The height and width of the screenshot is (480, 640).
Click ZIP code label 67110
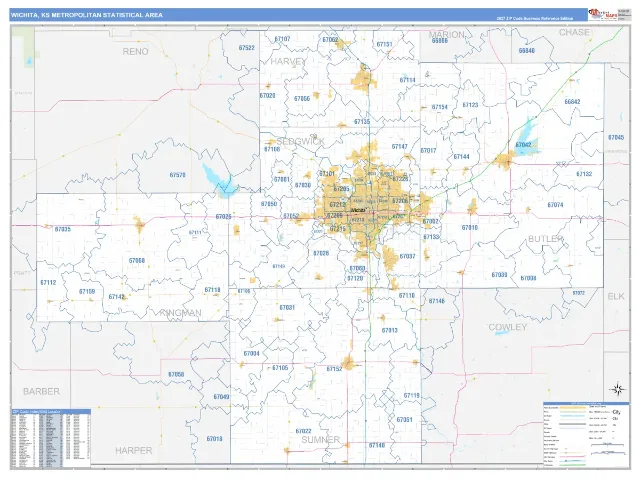(x=407, y=296)
